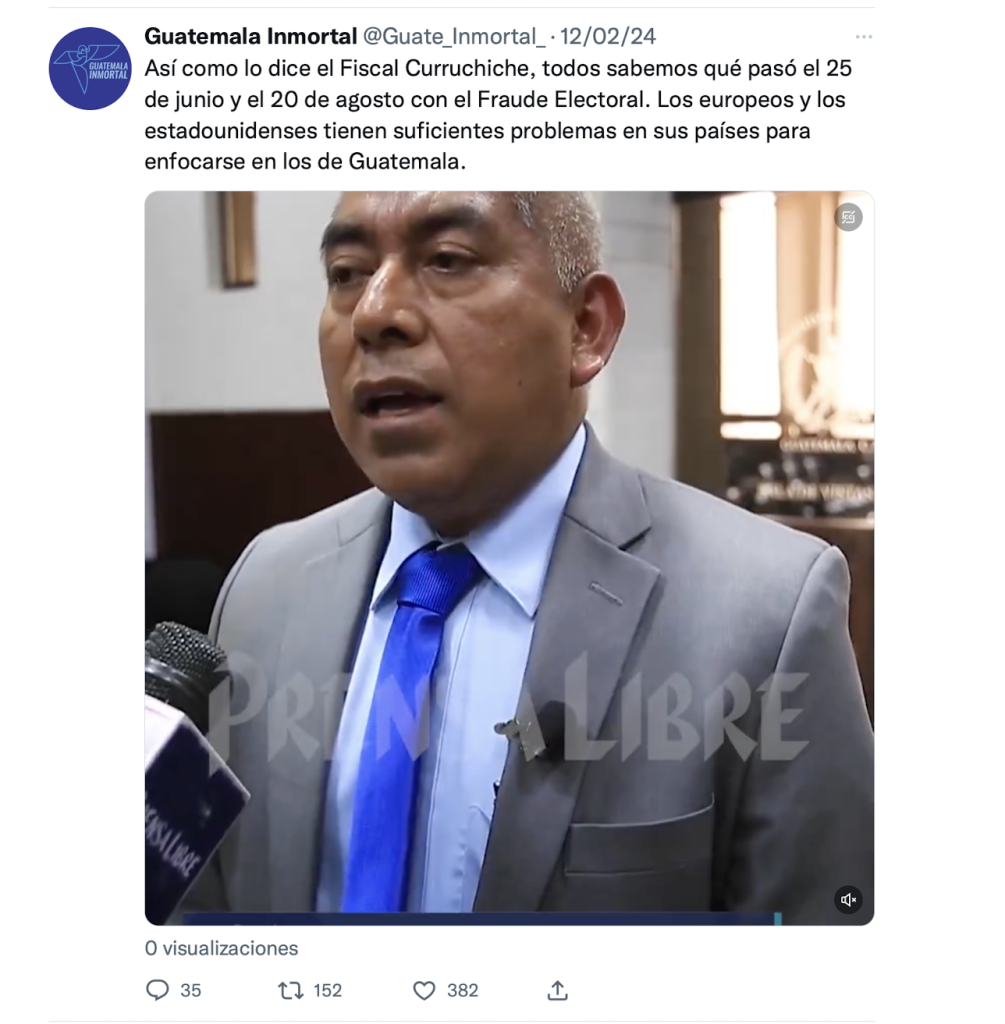
Task: Like the tweet with the heart icon
Action: point(424,991)
